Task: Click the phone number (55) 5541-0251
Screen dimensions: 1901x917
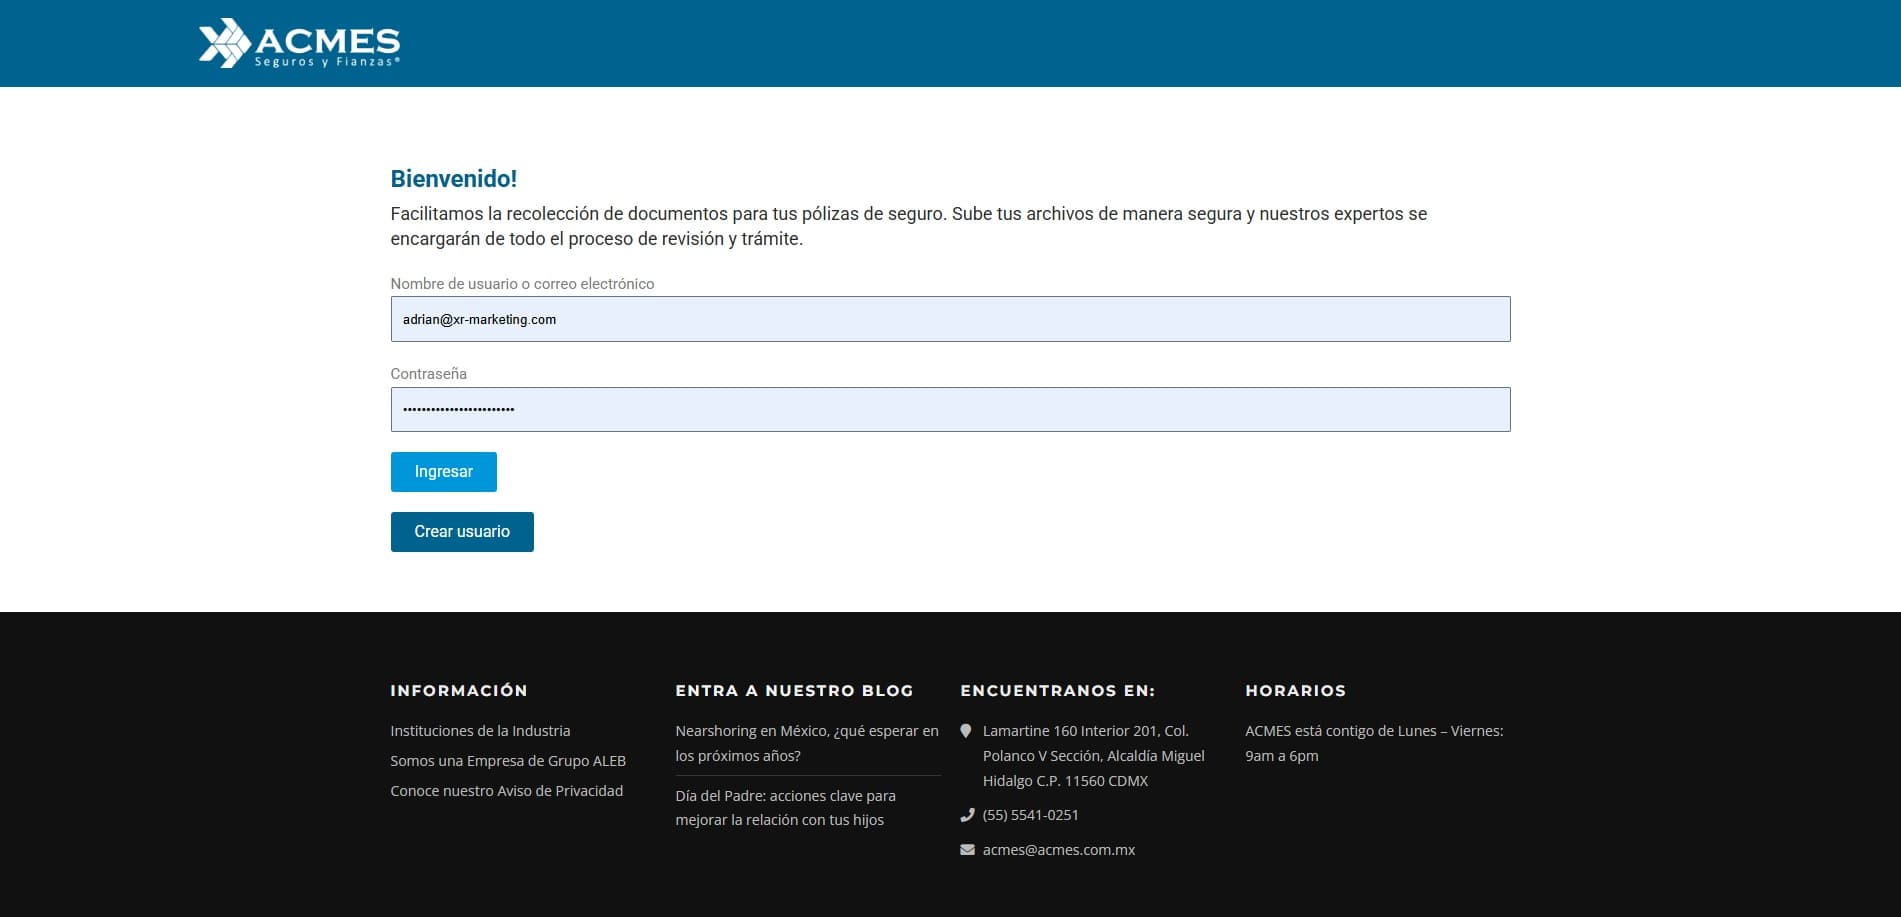Action: [x=1031, y=815]
